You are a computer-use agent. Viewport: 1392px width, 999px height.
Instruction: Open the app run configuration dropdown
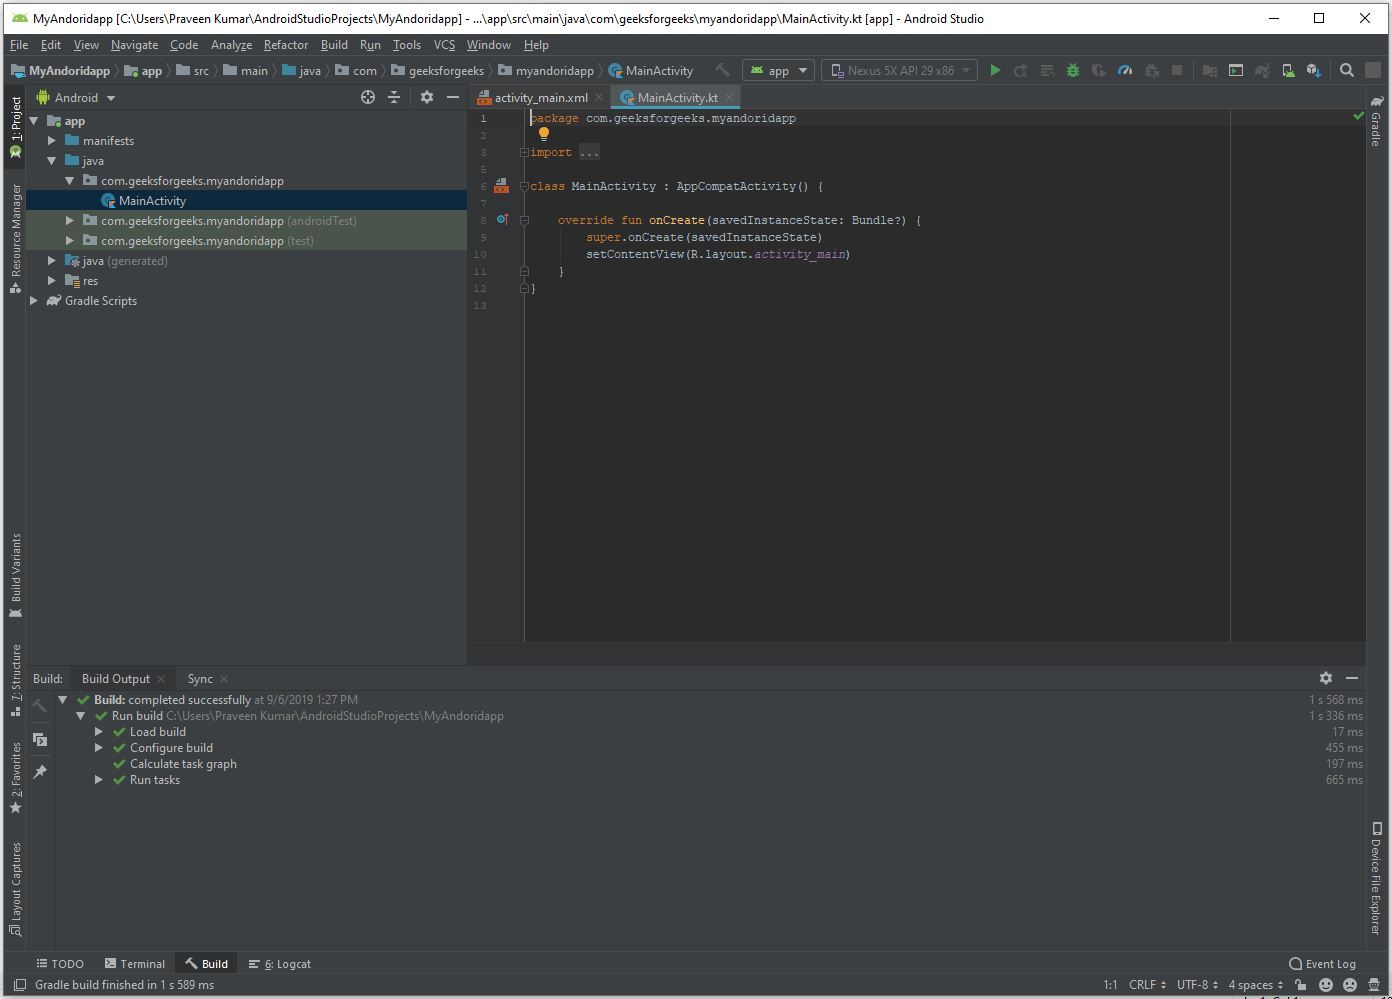coord(780,71)
